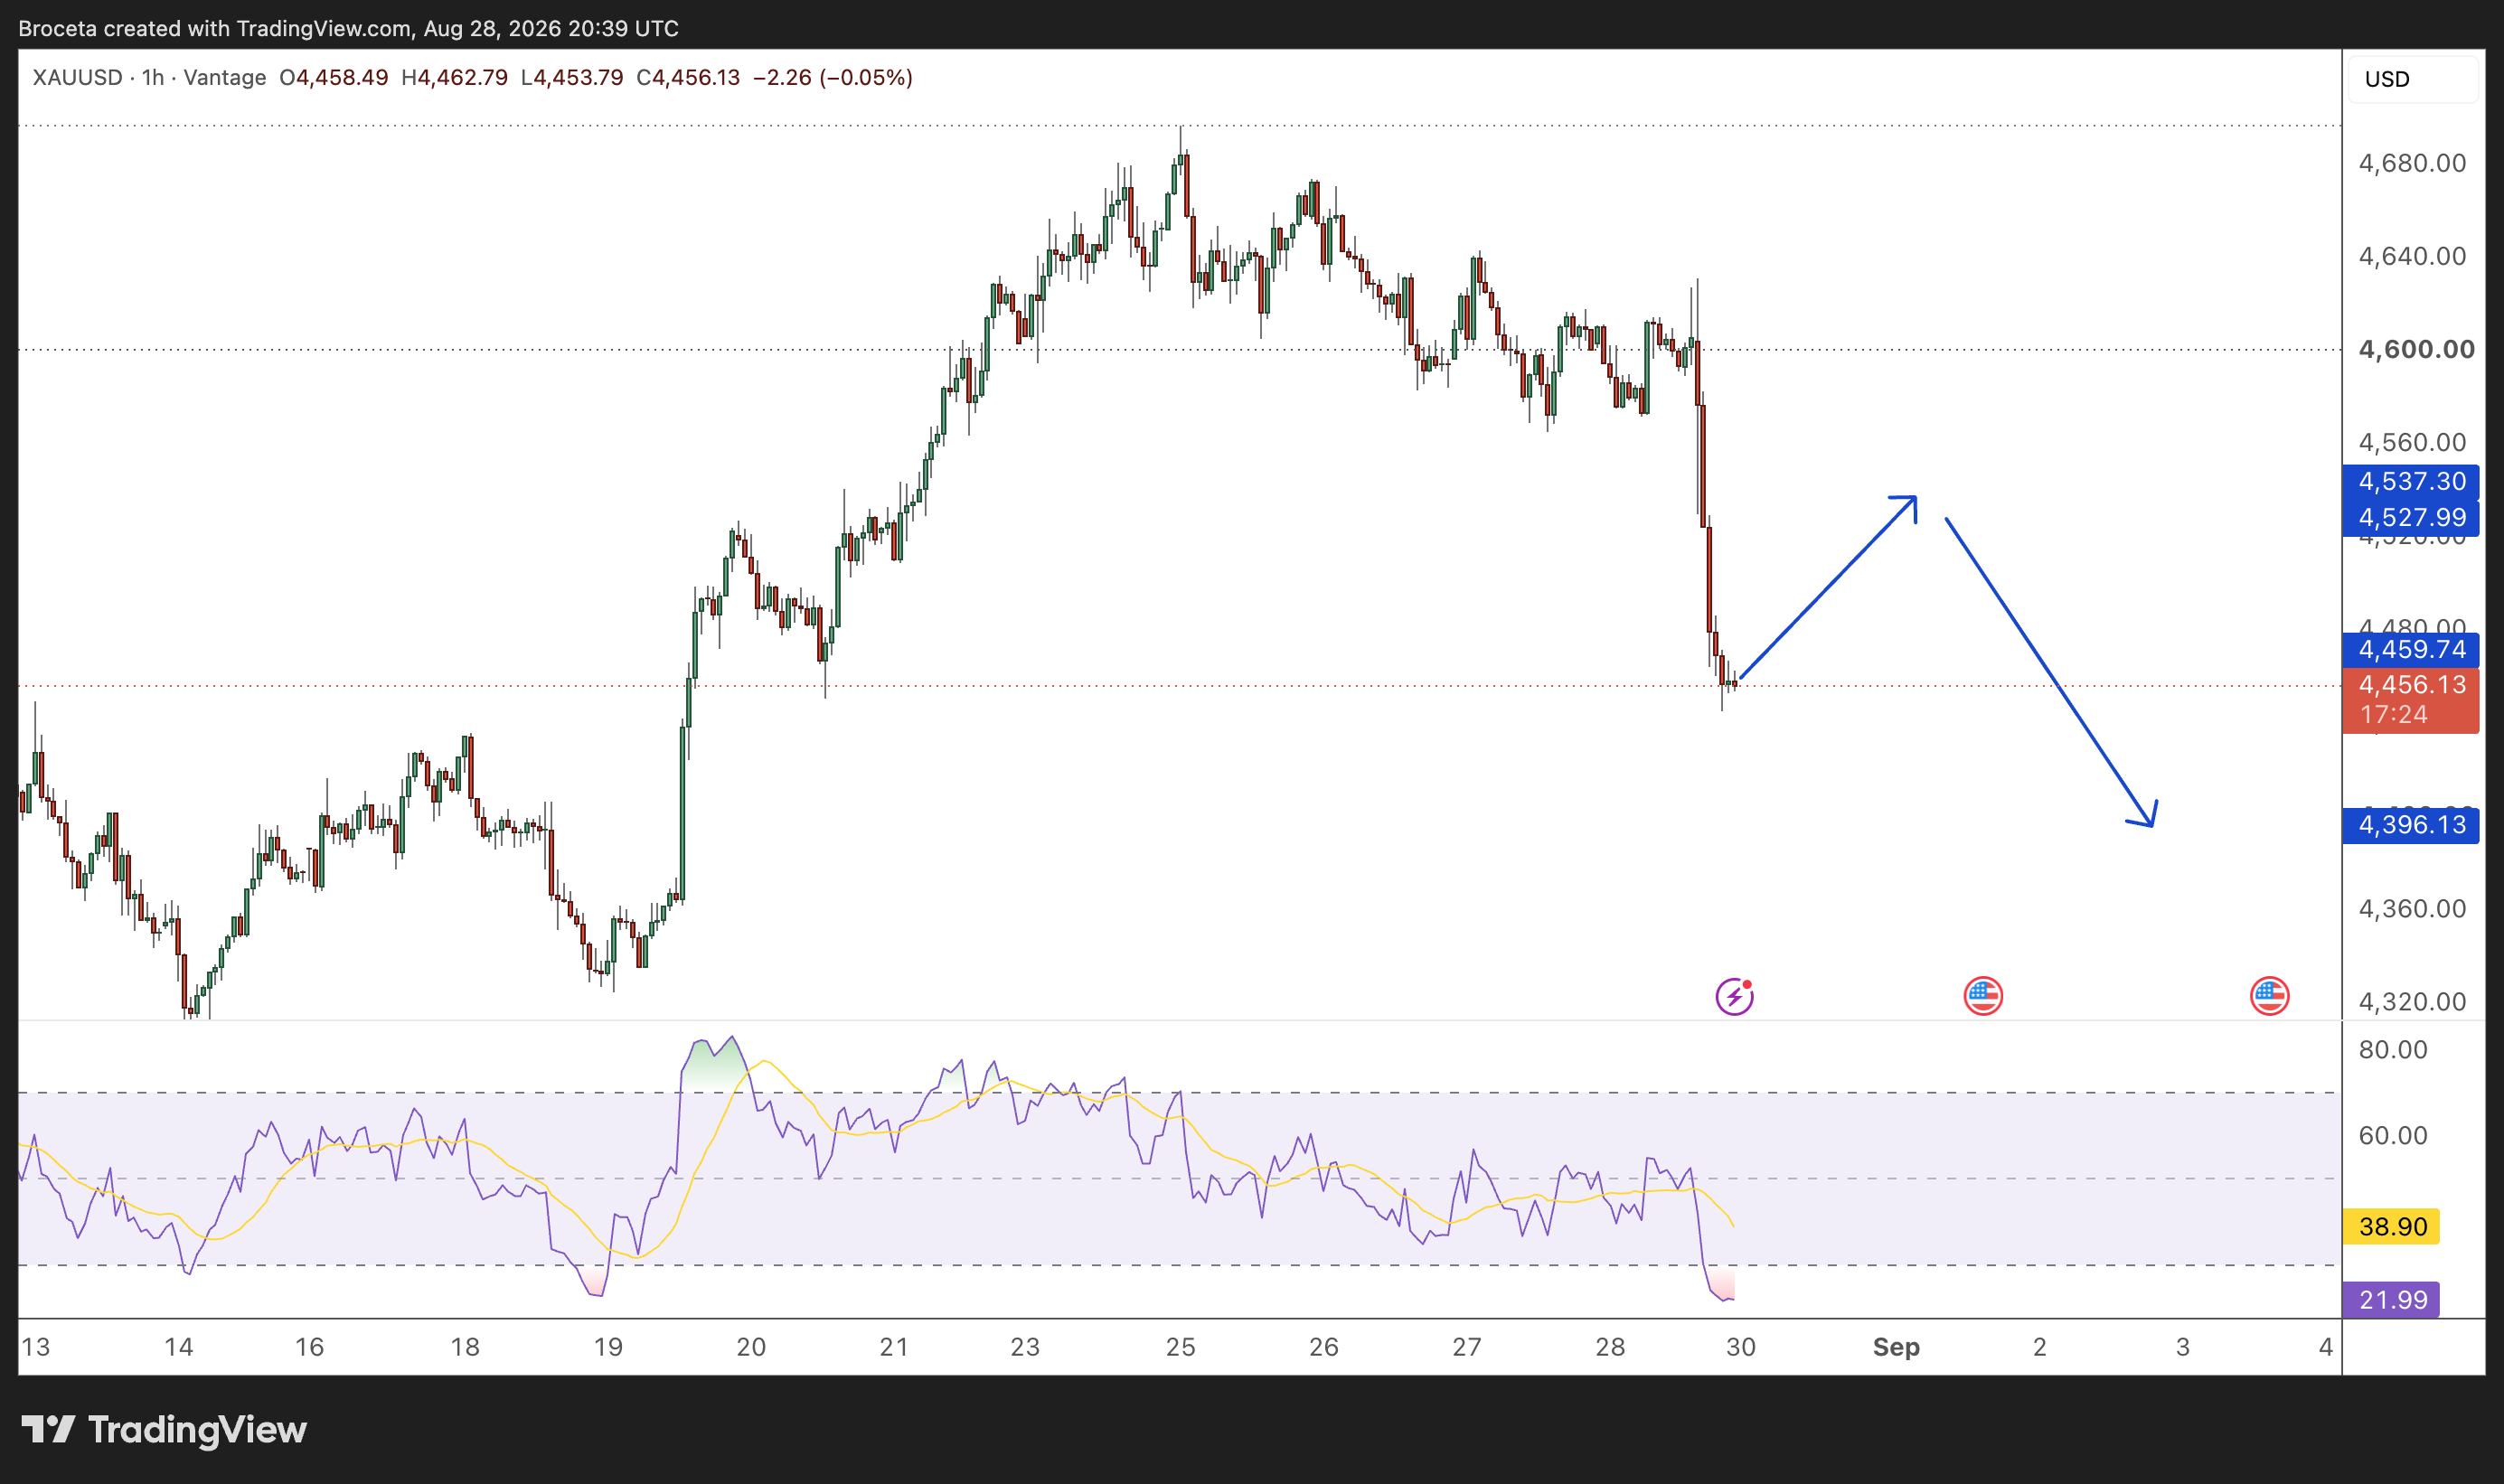Select the 4,396.13 target price label

(x=2410, y=825)
